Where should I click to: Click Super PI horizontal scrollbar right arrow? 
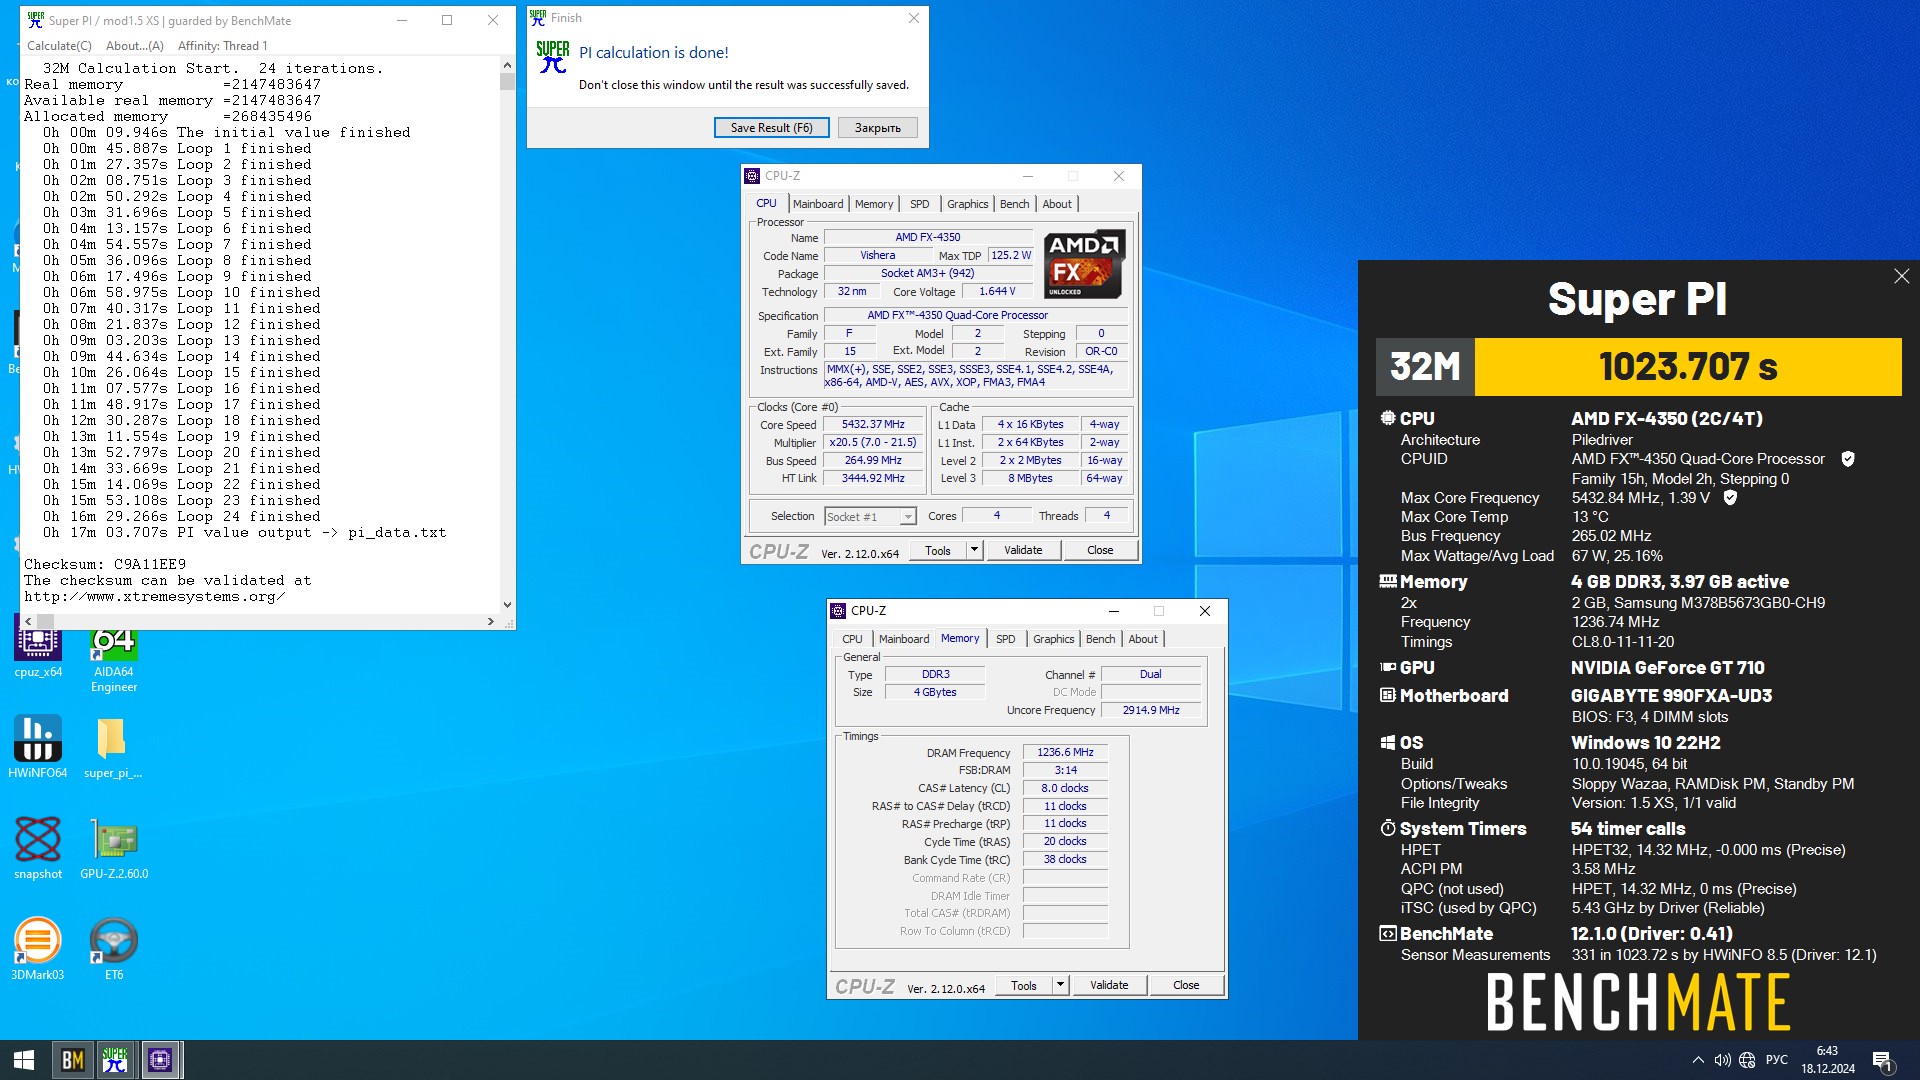coord(491,621)
